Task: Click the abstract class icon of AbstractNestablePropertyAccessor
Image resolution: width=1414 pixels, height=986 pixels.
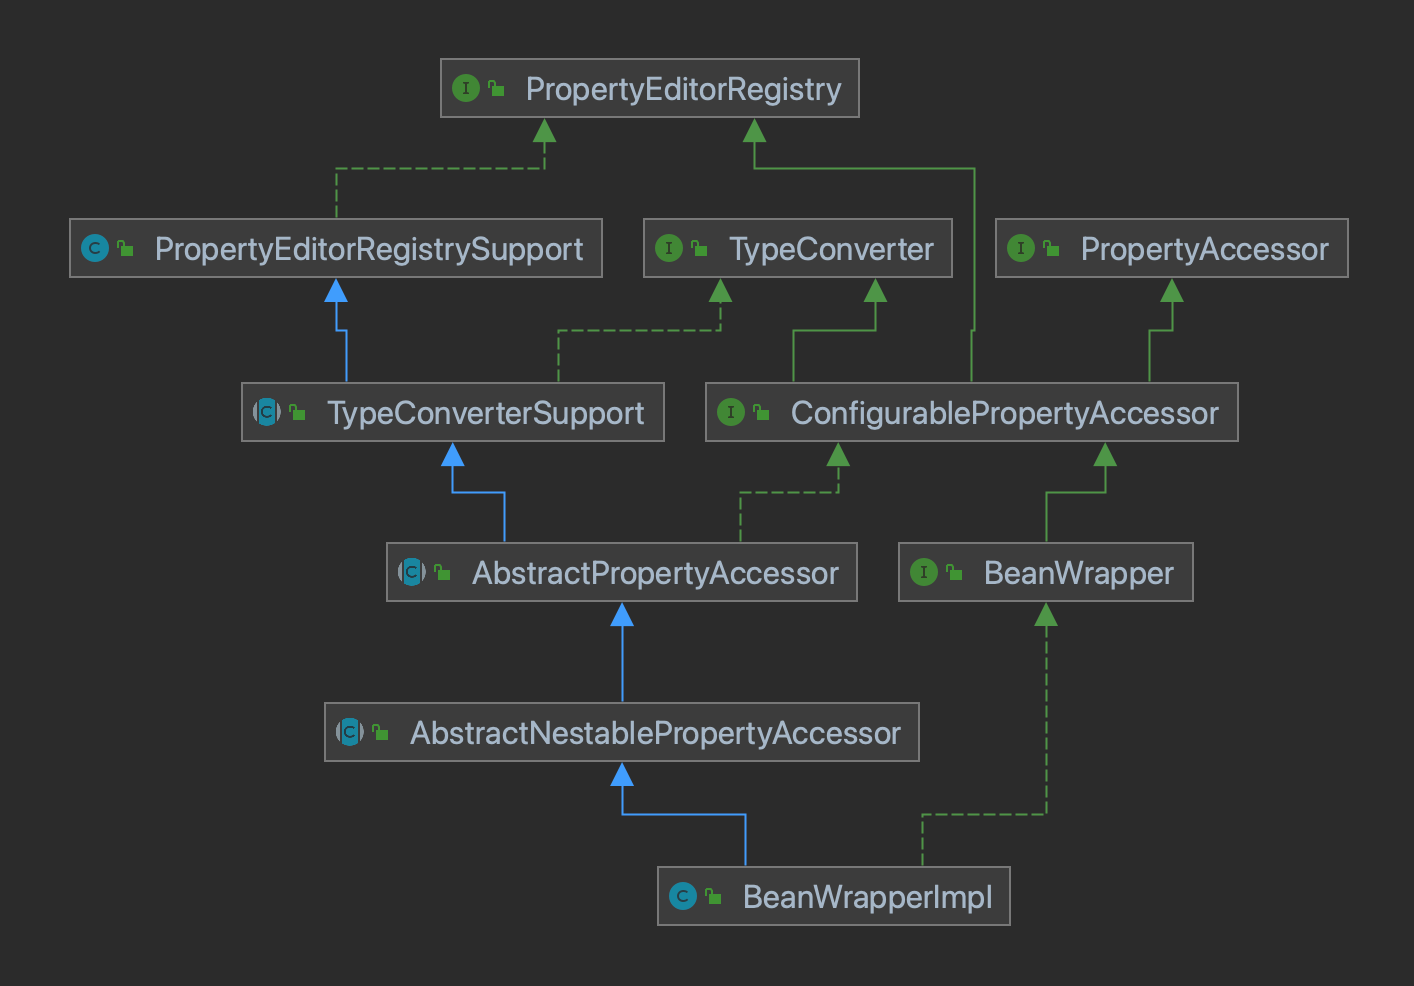Action: coord(350,732)
